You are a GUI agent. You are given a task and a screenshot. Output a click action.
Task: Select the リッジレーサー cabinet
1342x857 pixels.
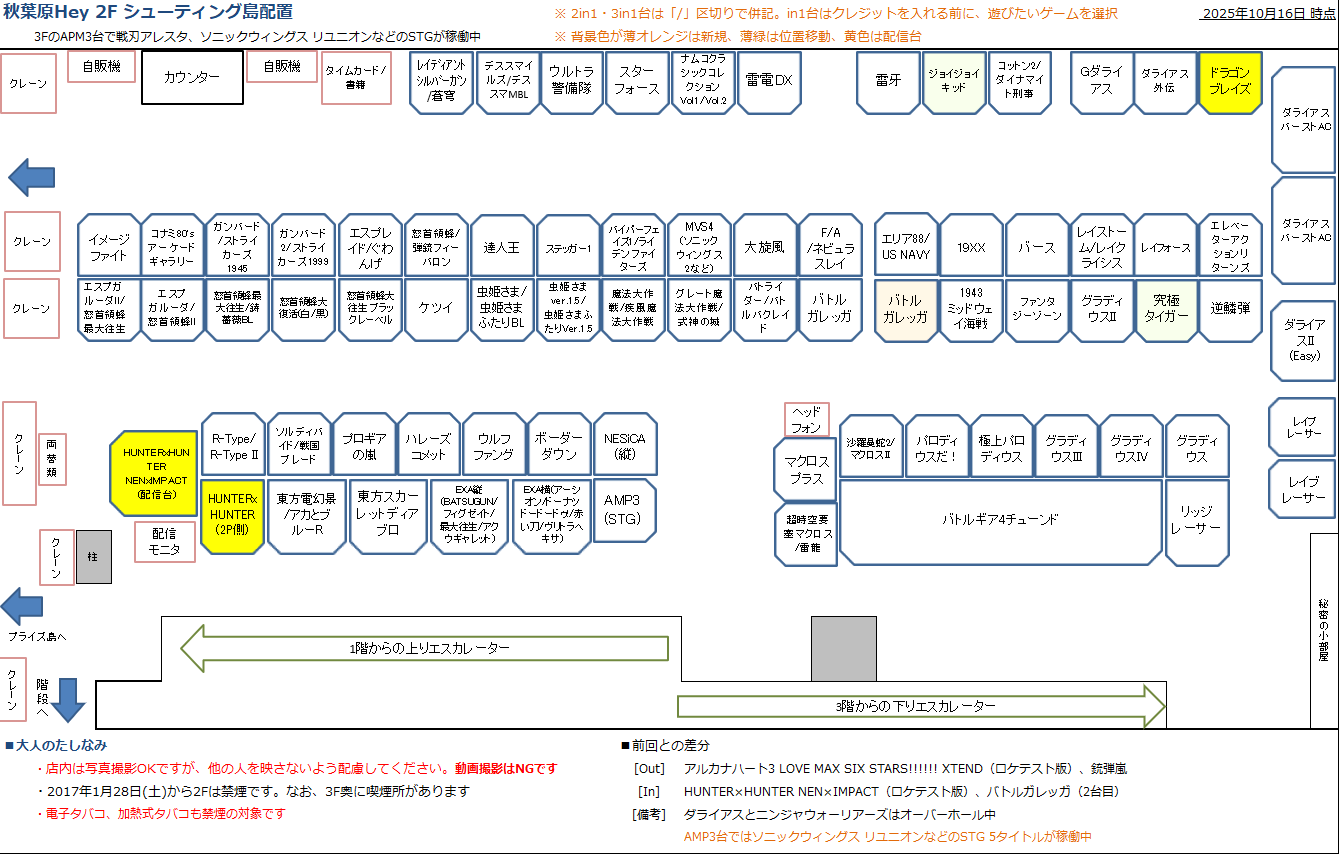(x=1196, y=520)
